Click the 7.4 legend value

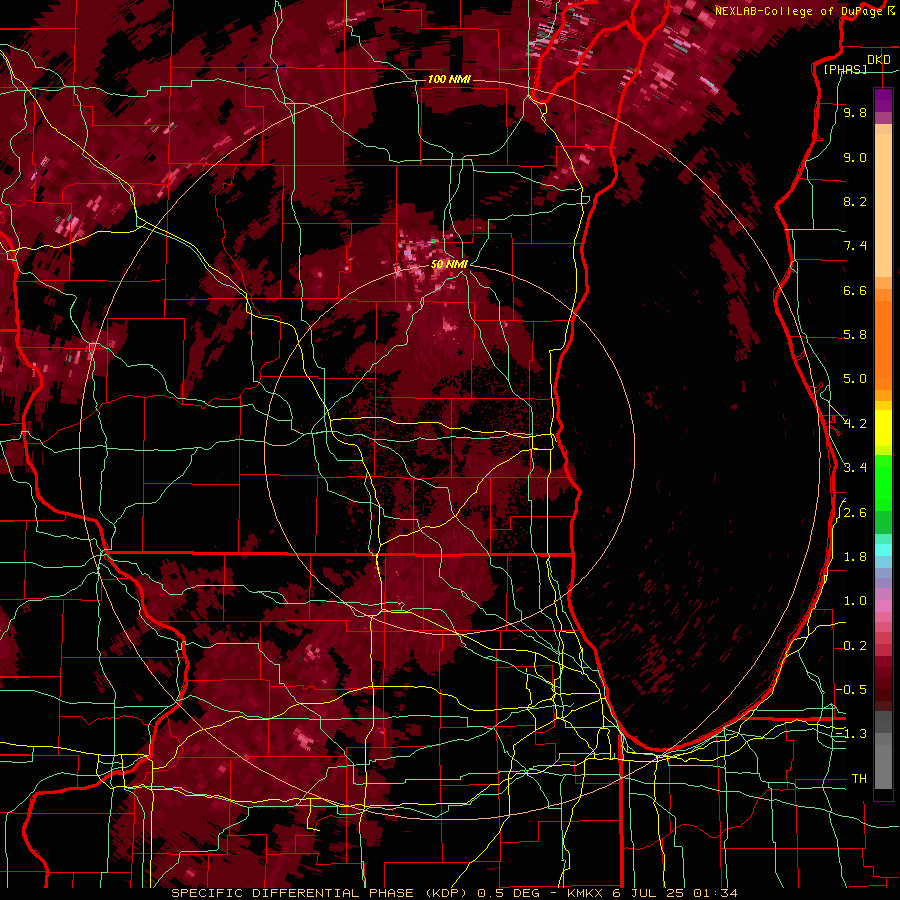tap(855, 246)
